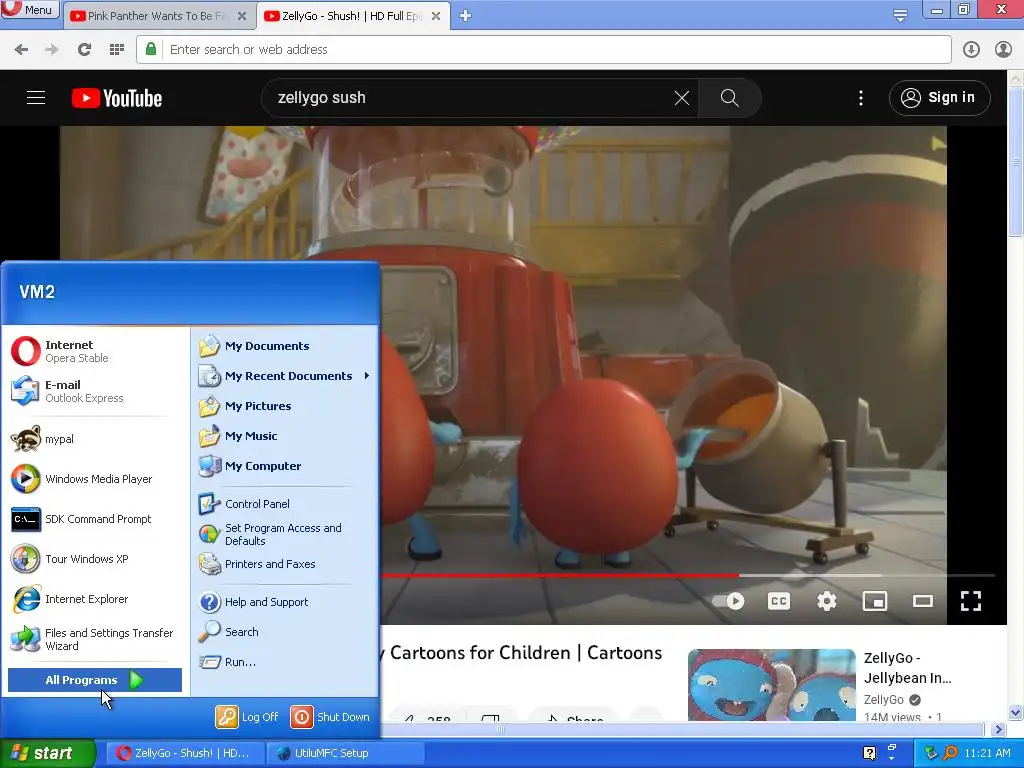Go back using the back arrow
1024x768 pixels.
pos(21,50)
